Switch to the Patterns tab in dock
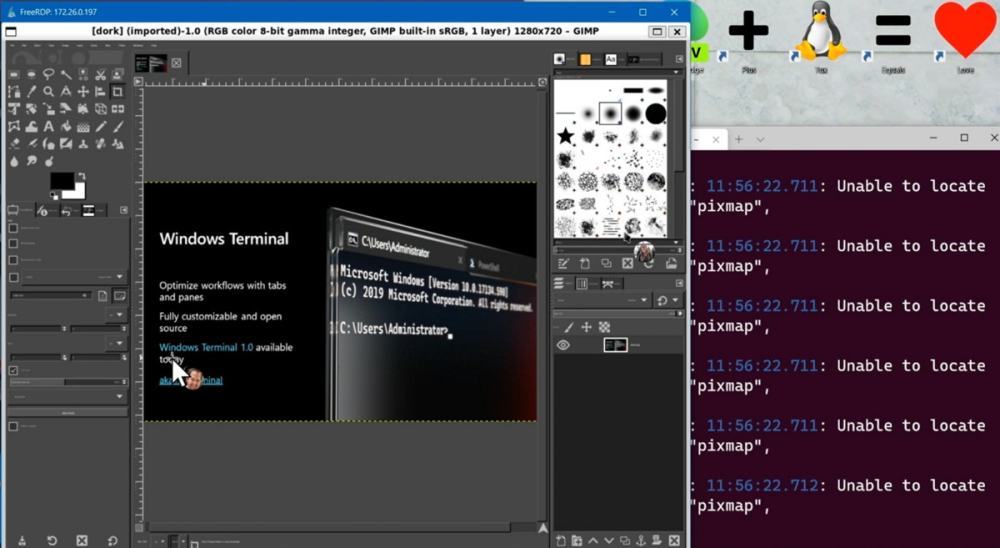This screenshot has width=1000, height=548. click(x=585, y=60)
